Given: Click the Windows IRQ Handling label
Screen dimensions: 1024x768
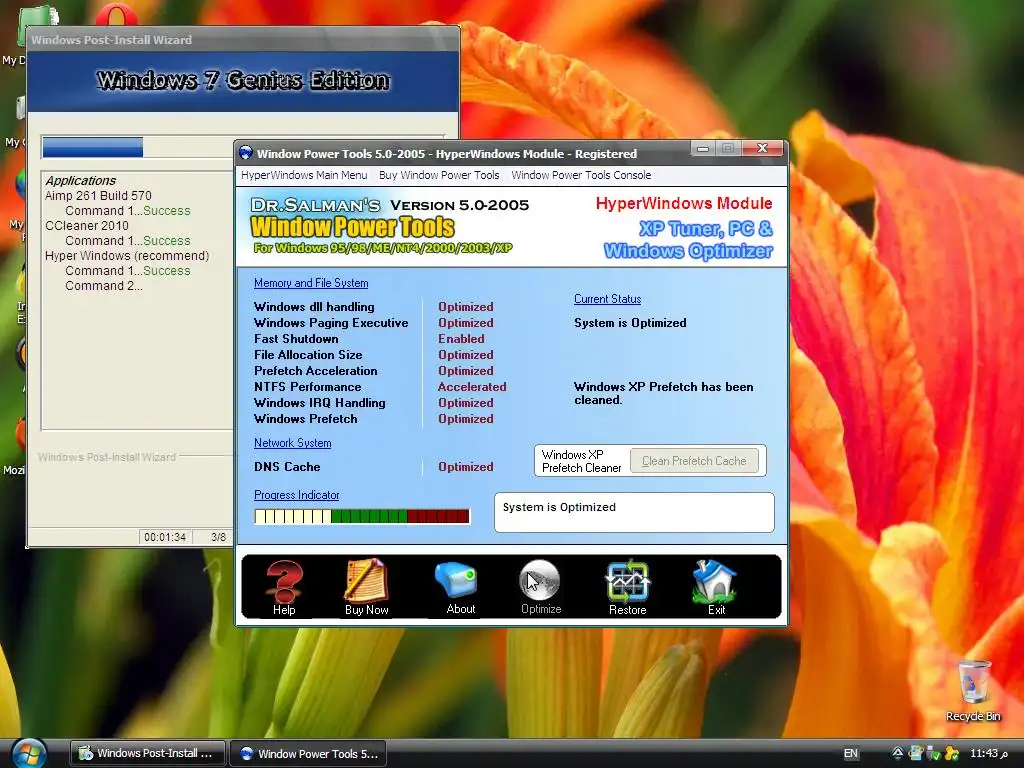Looking at the screenshot, I should pyautogui.click(x=319, y=403).
